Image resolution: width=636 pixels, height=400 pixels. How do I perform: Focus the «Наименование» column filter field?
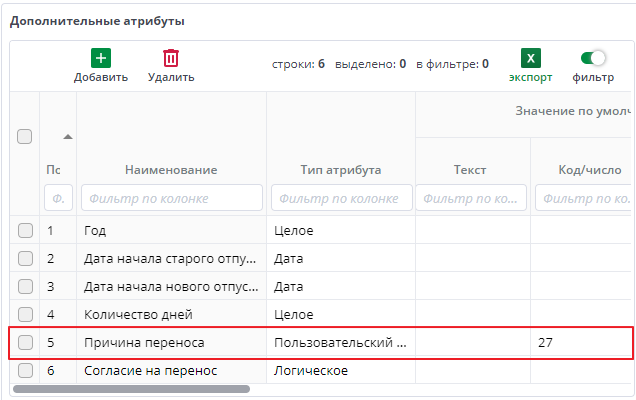[x=171, y=198]
